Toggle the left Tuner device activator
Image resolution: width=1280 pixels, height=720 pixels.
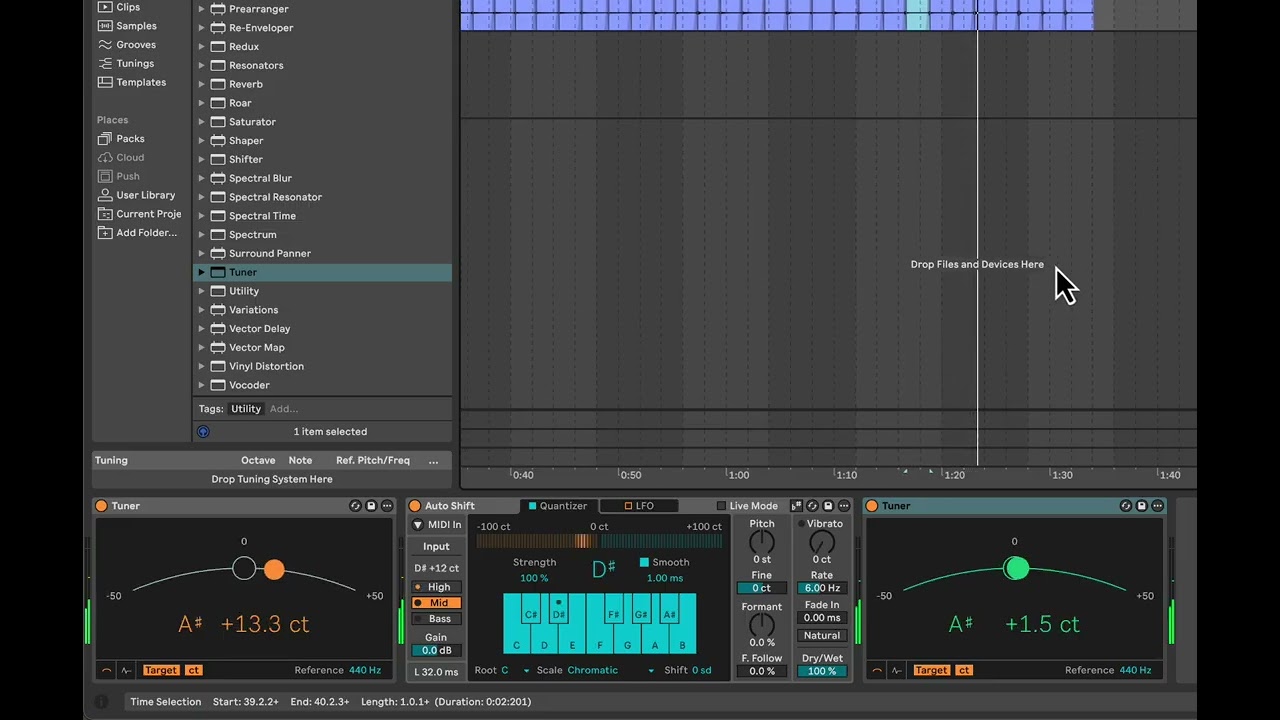[x=101, y=506]
